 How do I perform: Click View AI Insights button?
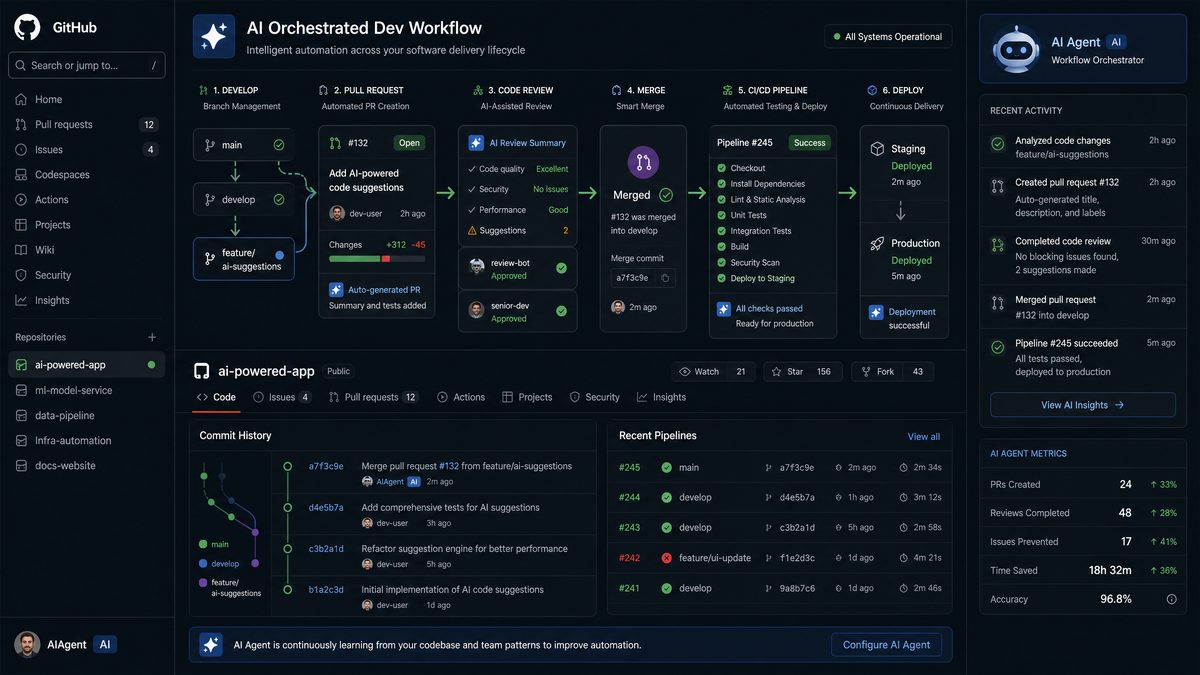(x=1083, y=405)
